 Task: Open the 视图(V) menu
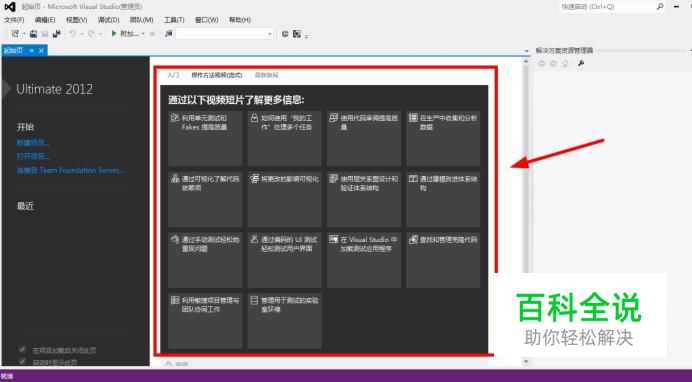(x=76, y=20)
